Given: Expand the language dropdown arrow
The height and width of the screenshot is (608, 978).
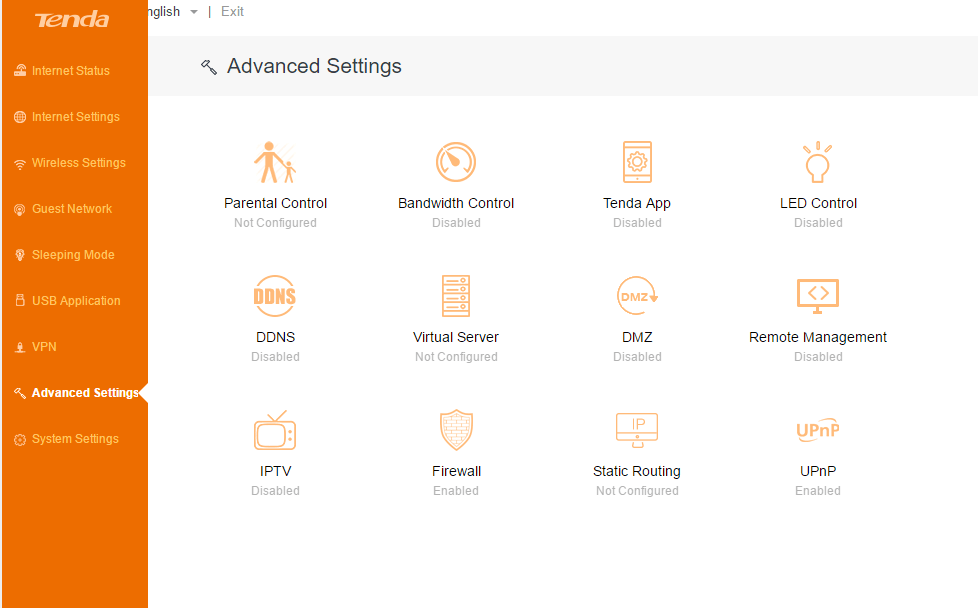Looking at the screenshot, I should (x=194, y=12).
